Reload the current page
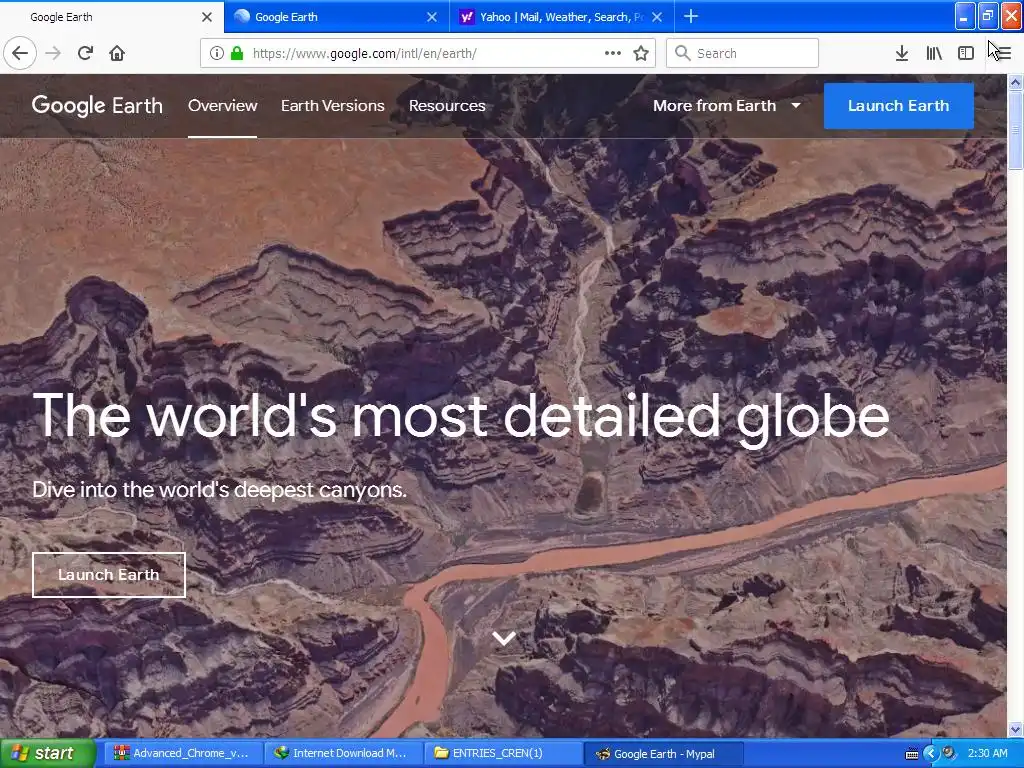The height and width of the screenshot is (768, 1024). click(x=85, y=54)
